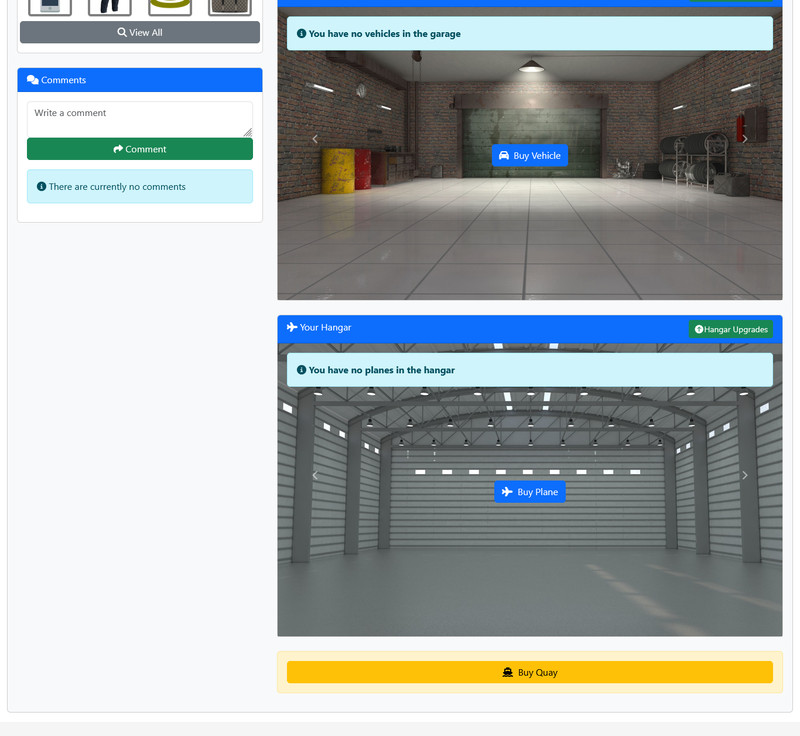Submit with the green Comment button
This screenshot has height=736, width=800.
pyautogui.click(x=140, y=149)
